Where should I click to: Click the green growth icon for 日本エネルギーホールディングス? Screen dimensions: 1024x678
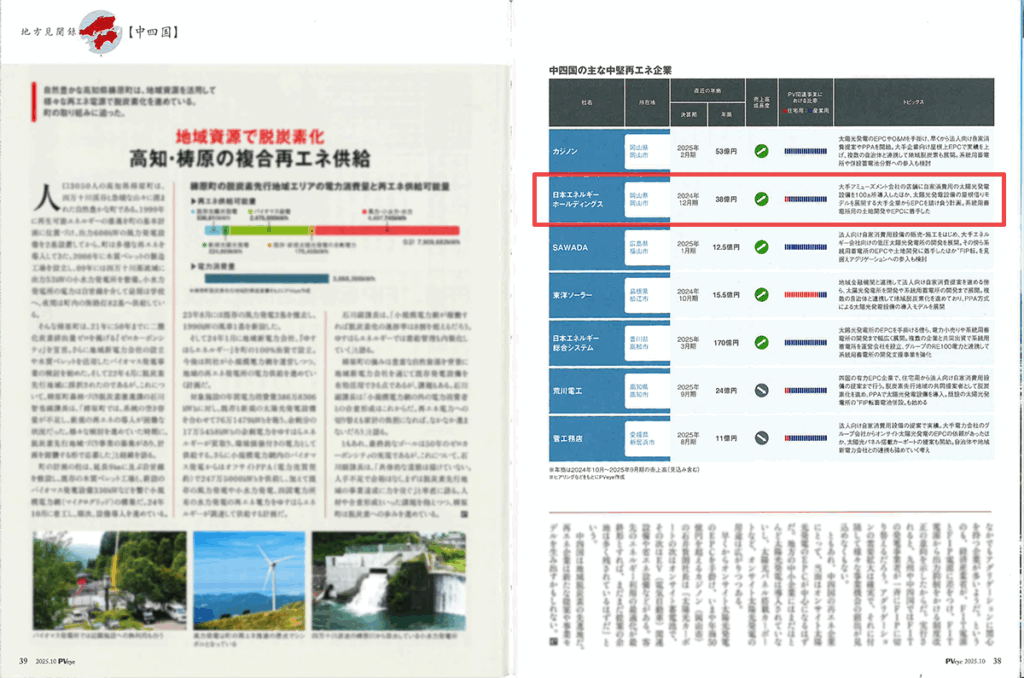pyautogui.click(x=760, y=199)
